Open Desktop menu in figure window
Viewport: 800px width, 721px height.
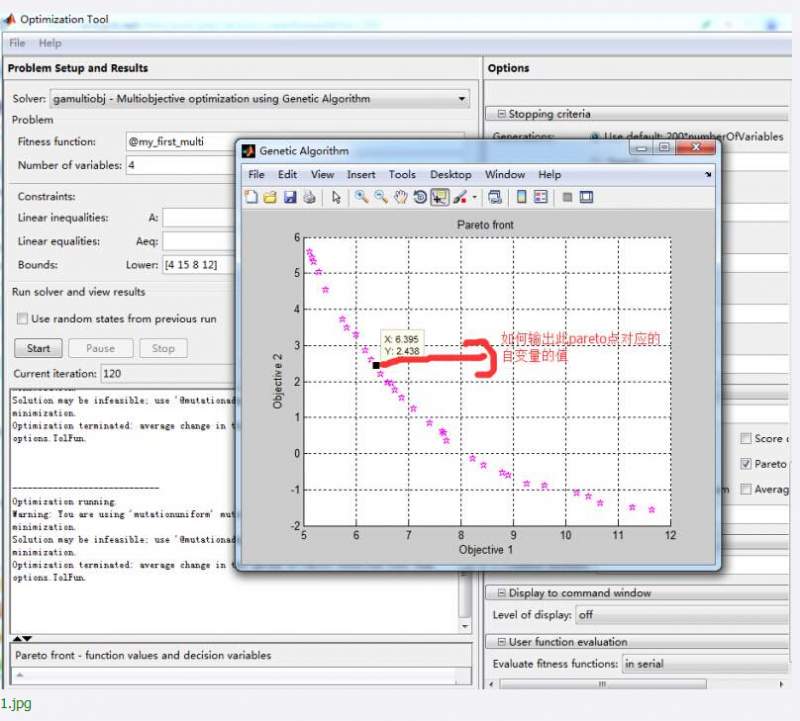coord(451,175)
